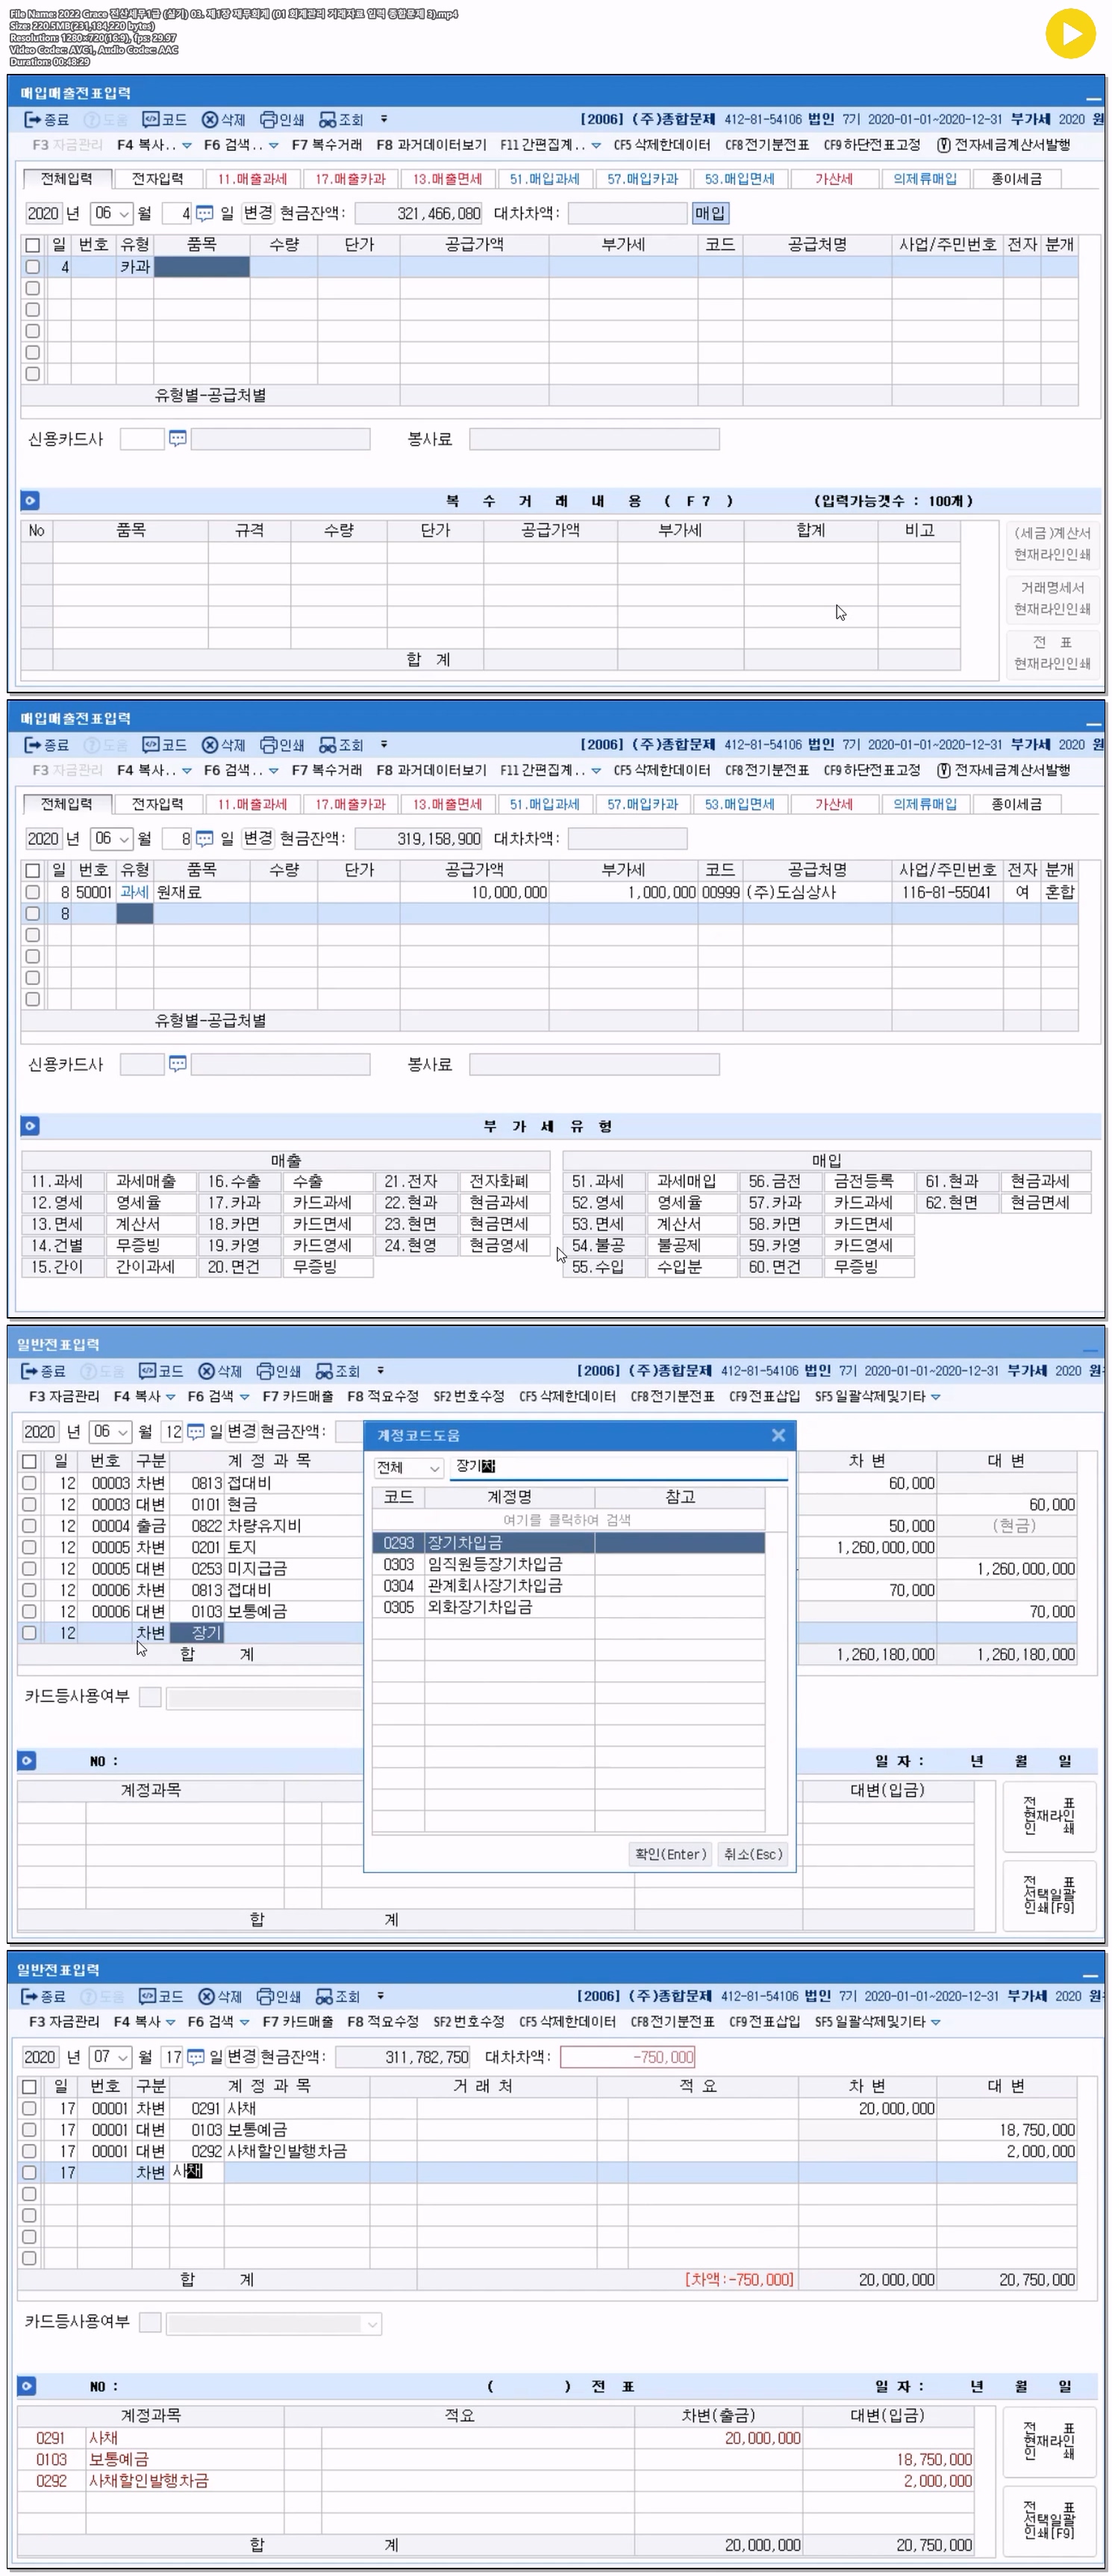
Task: Expand SF5 일괄삭제및기타 arrow in the 계정코드도움 window
Action: (935, 1397)
